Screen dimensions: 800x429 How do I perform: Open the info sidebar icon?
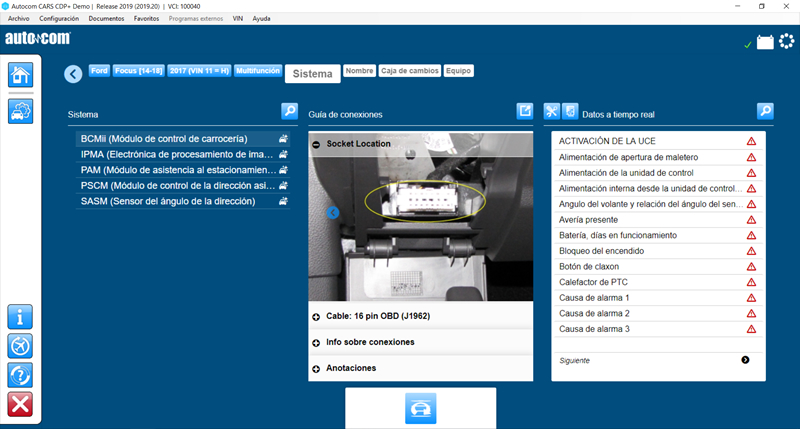coord(20,317)
